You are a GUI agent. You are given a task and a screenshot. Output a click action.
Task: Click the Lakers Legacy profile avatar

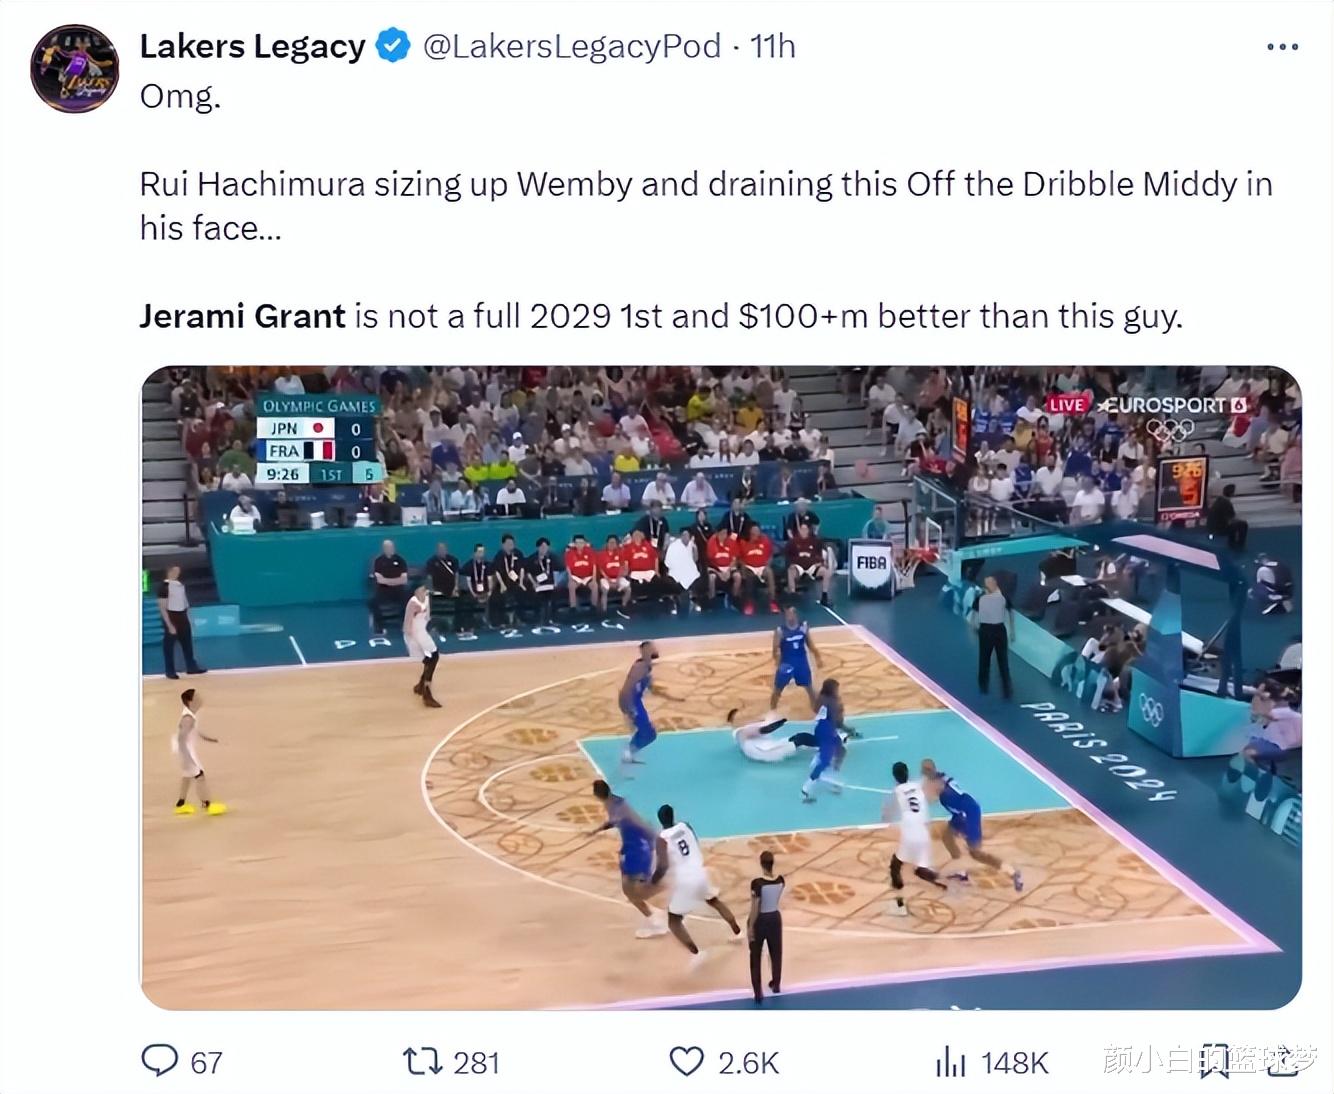75,69
